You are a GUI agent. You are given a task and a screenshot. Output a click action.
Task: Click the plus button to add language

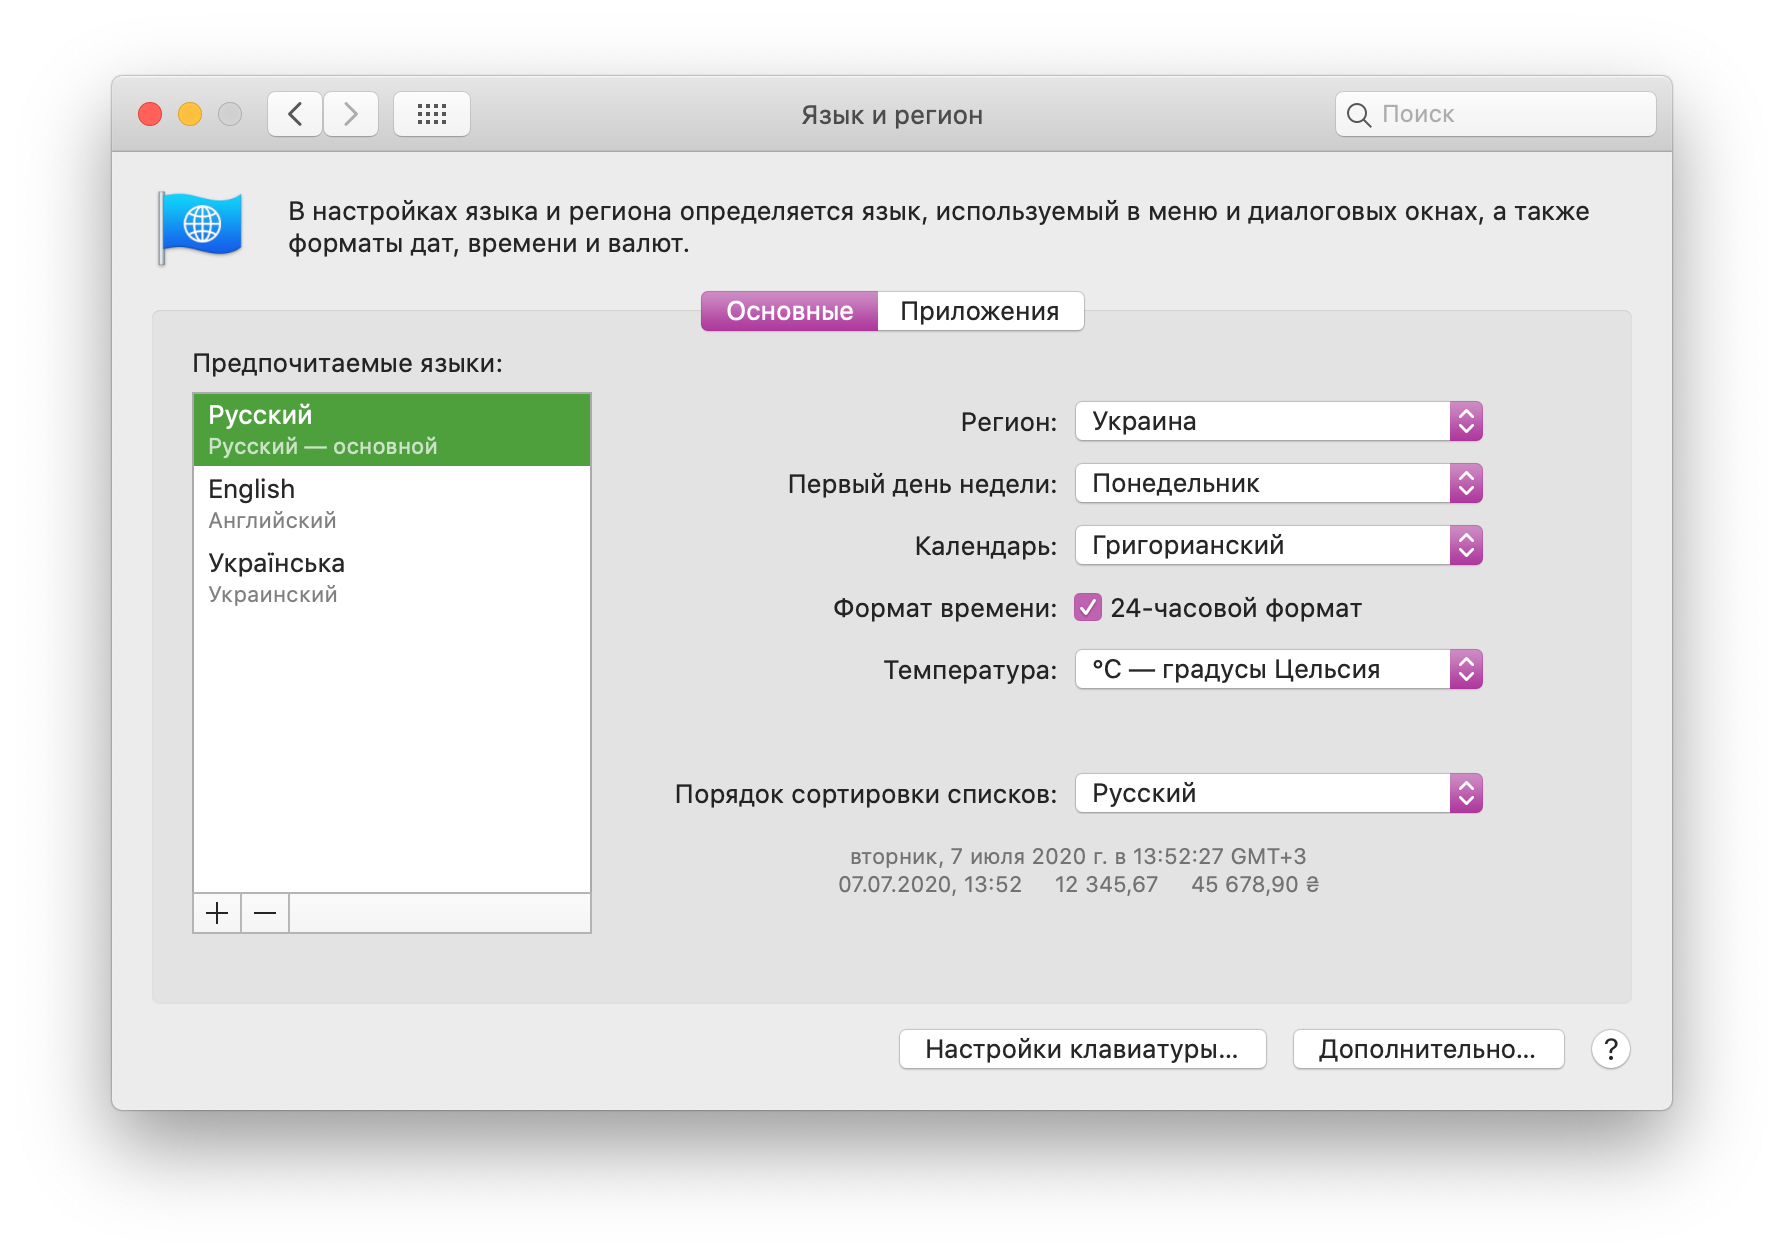tap(217, 913)
